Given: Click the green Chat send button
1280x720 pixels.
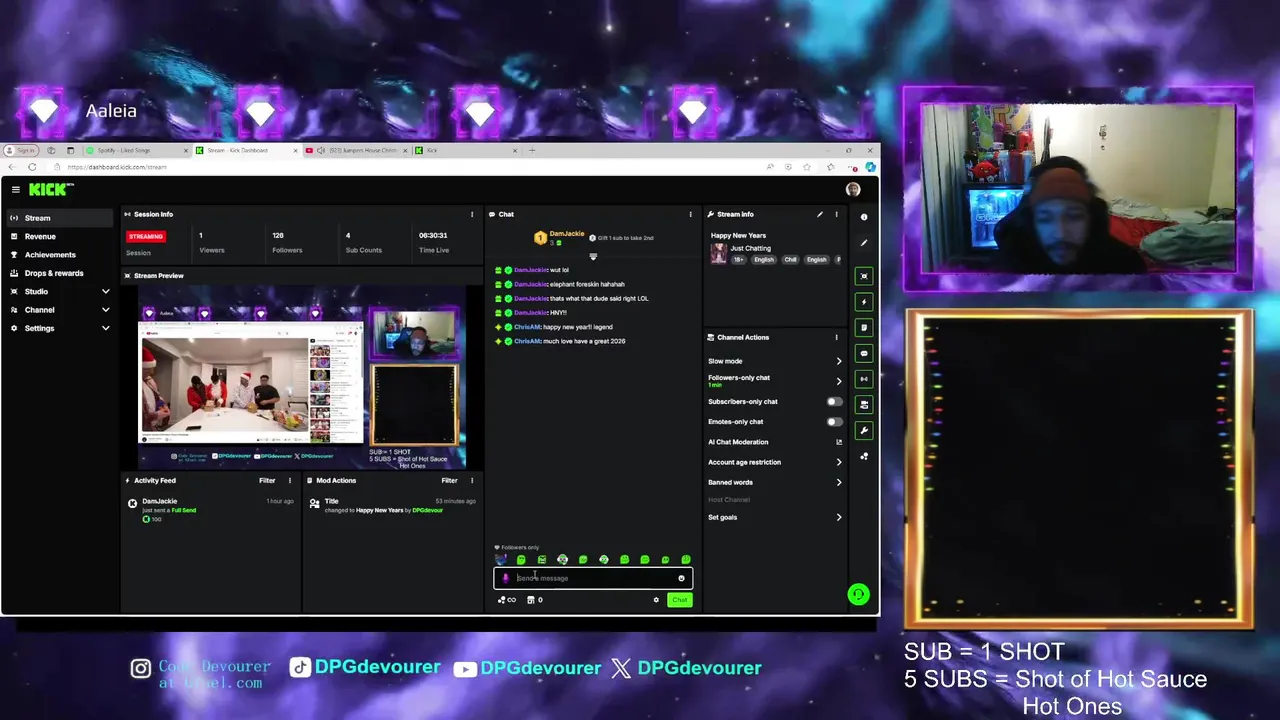Looking at the screenshot, I should pyautogui.click(x=679, y=600).
